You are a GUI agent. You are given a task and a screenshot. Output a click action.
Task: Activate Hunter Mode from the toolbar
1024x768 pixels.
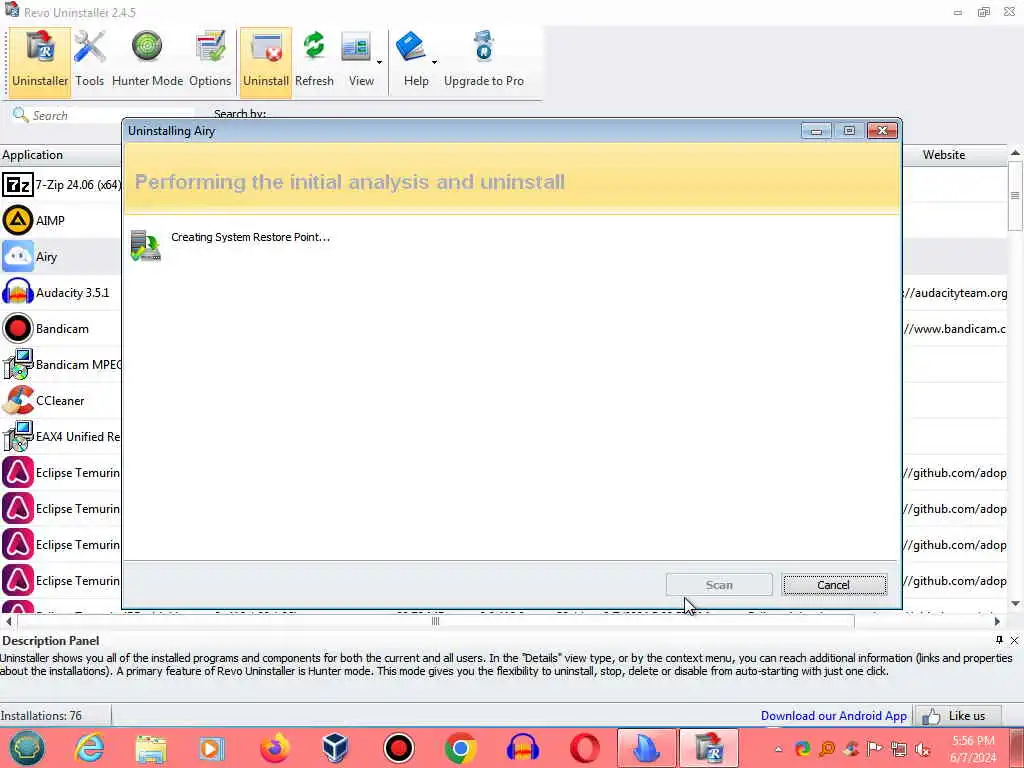pos(148,60)
